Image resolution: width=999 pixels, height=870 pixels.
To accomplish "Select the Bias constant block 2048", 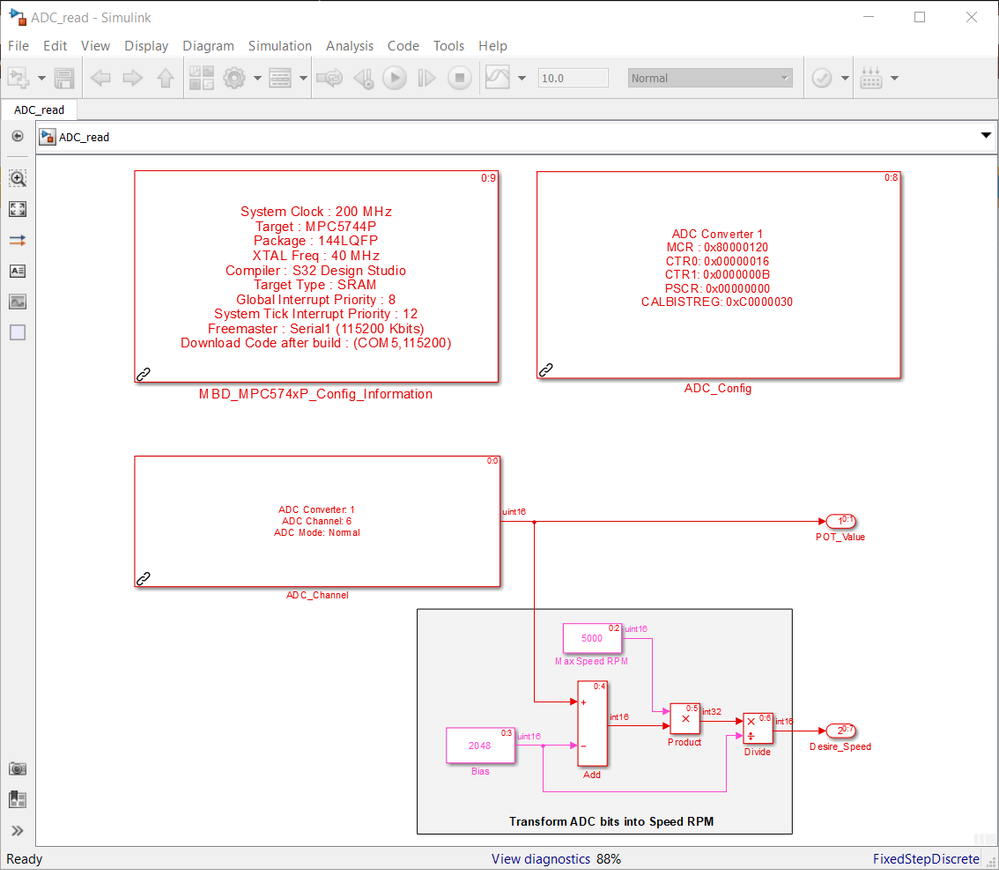I will click(480, 745).
